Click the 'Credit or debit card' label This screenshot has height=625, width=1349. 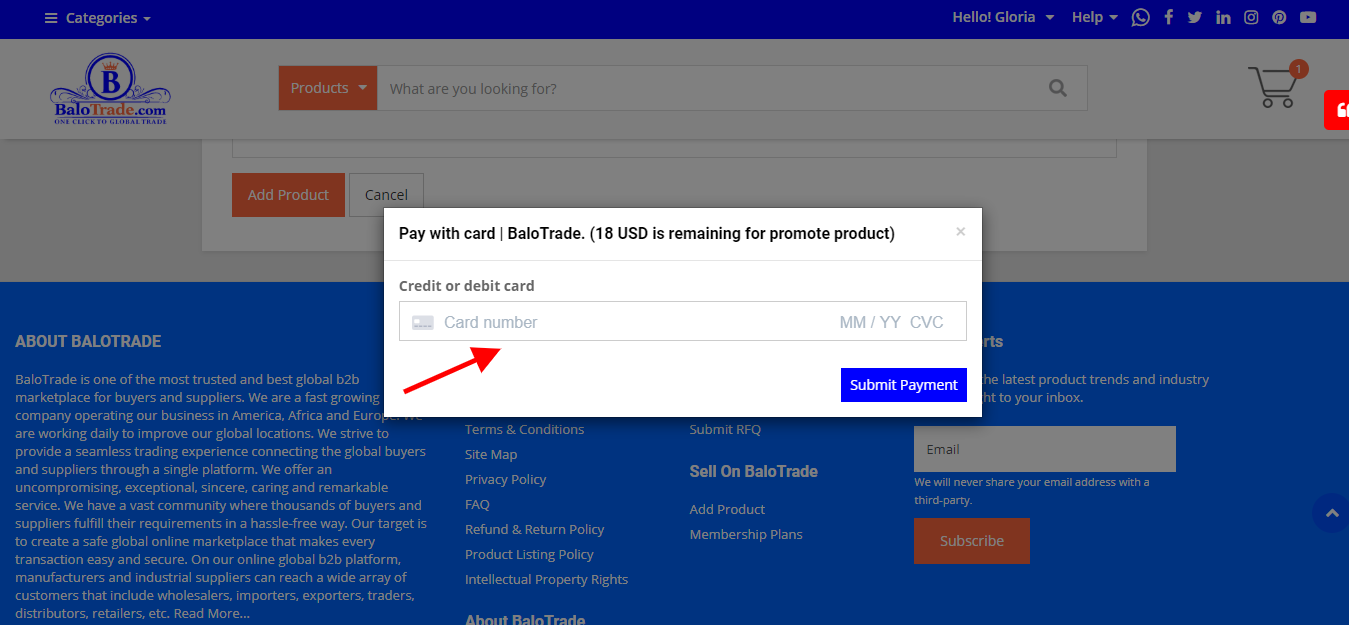tap(466, 286)
